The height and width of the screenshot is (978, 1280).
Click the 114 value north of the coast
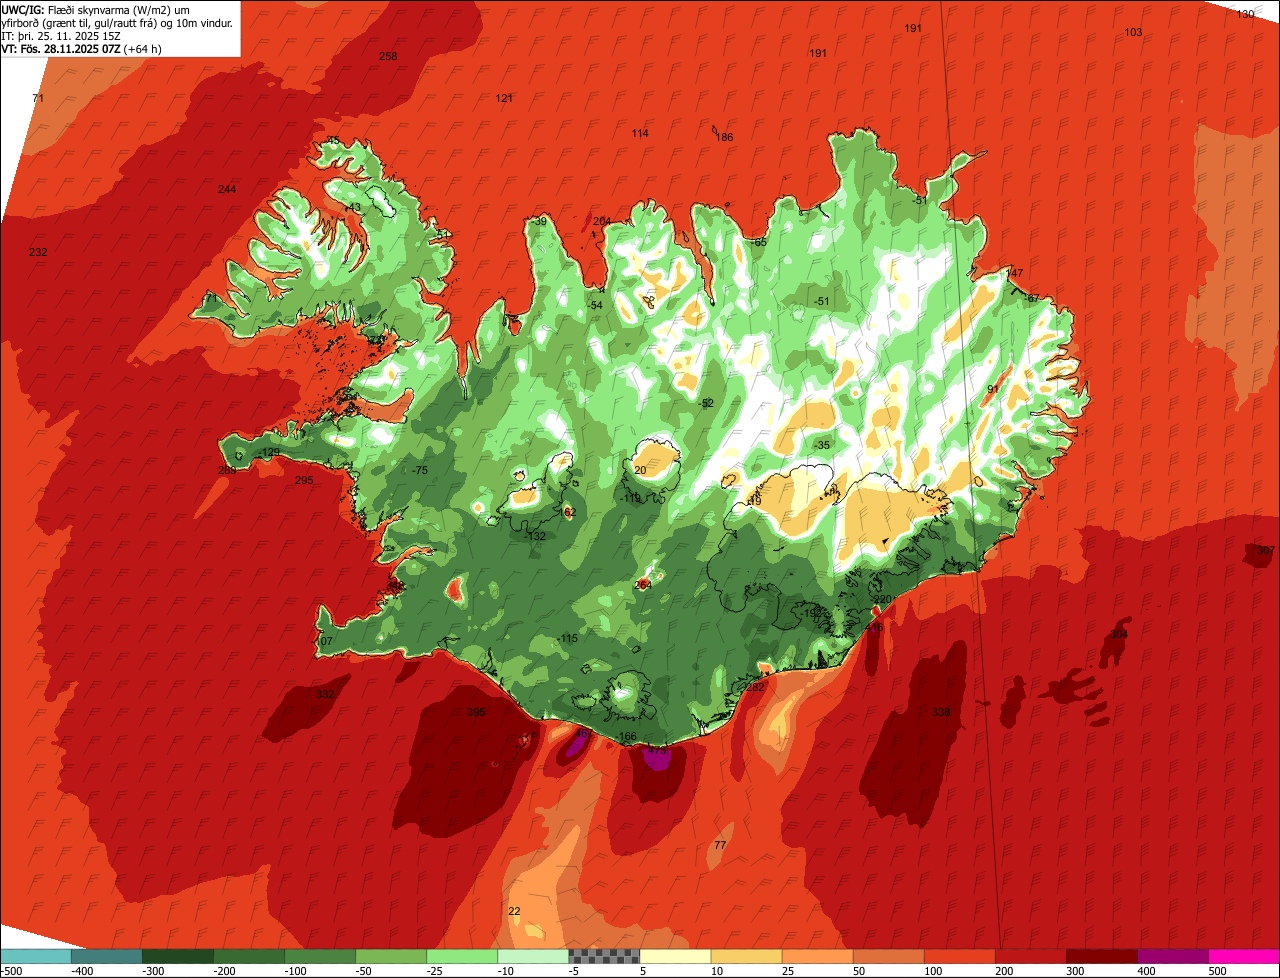point(640,133)
